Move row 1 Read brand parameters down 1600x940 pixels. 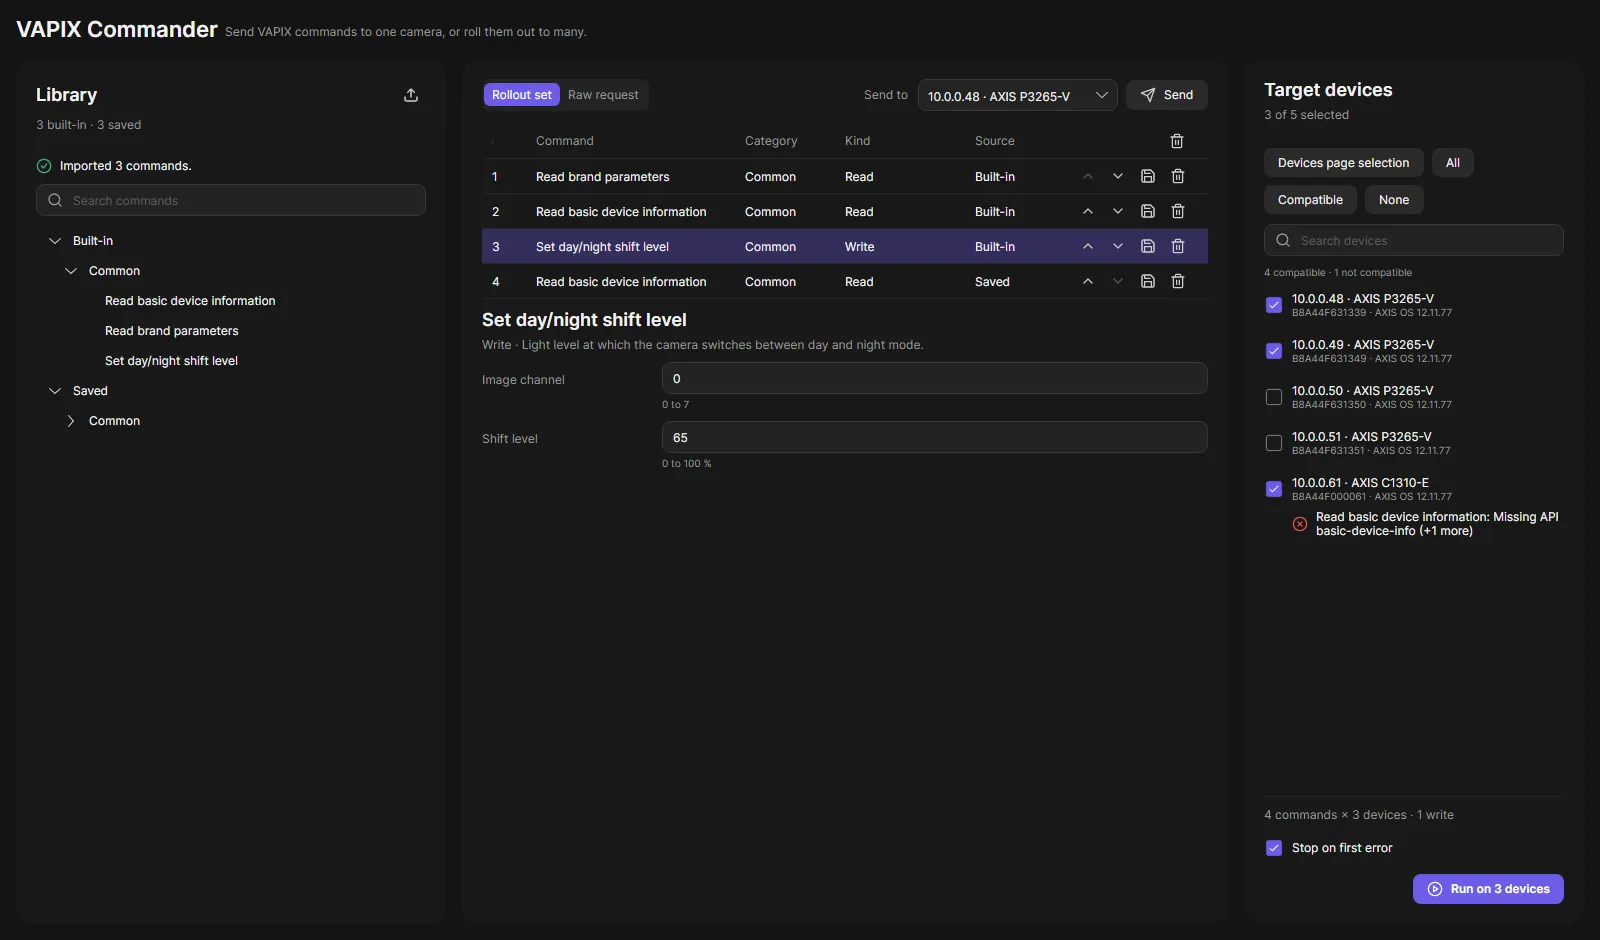[x=1118, y=176]
